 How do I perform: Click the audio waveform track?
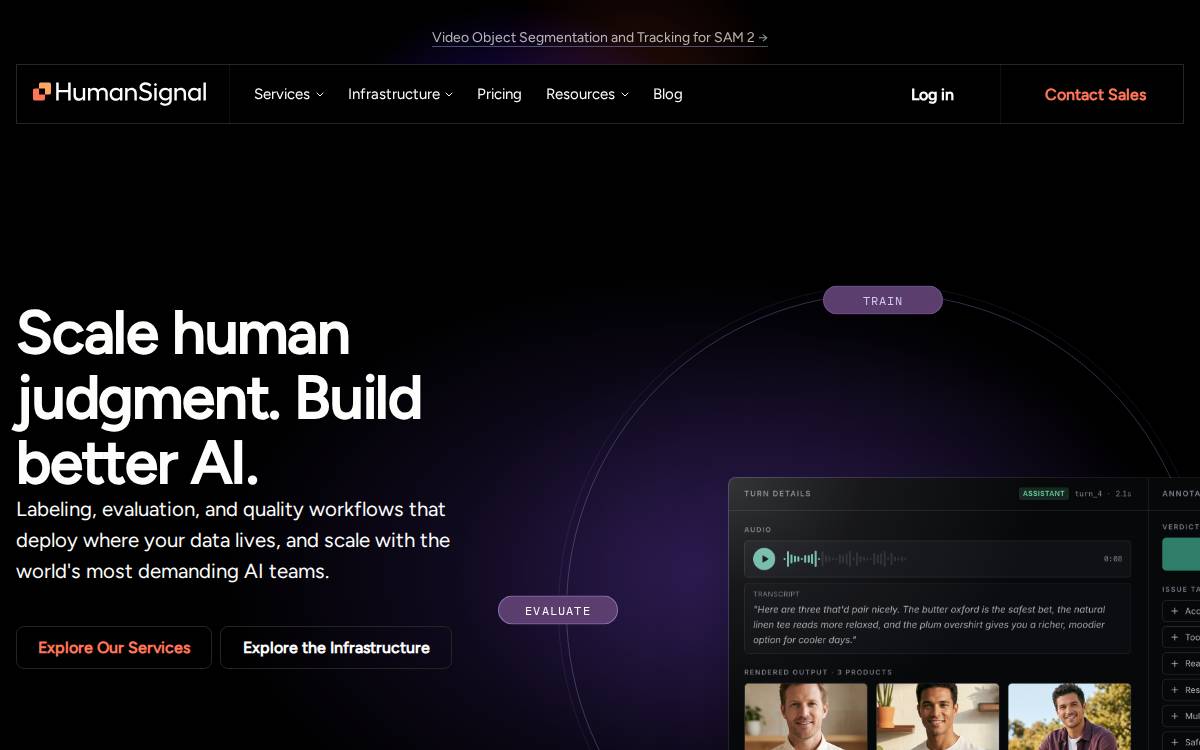coord(845,559)
